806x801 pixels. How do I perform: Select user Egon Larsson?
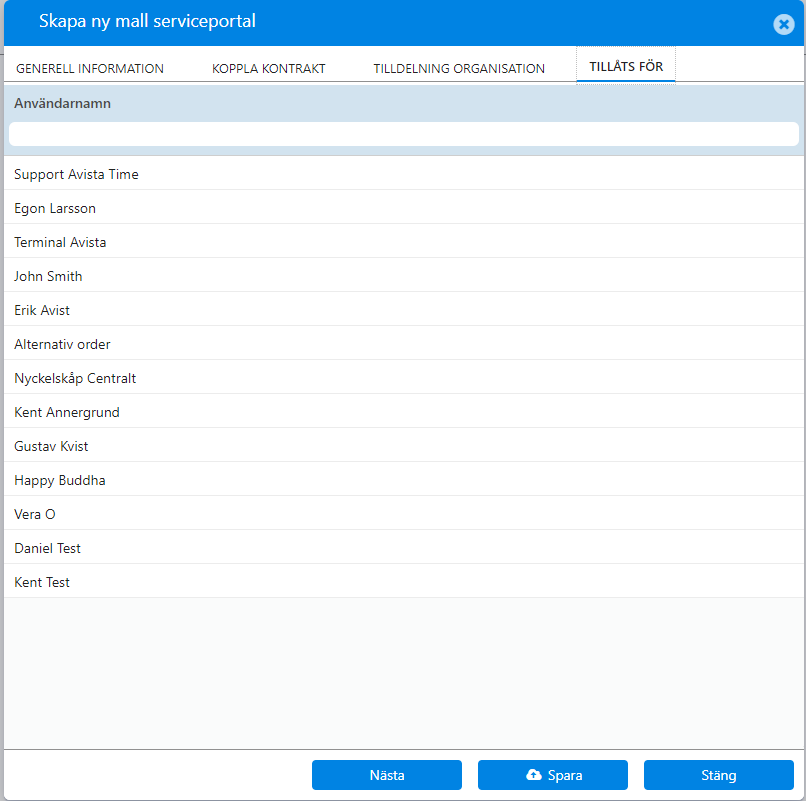pos(404,208)
